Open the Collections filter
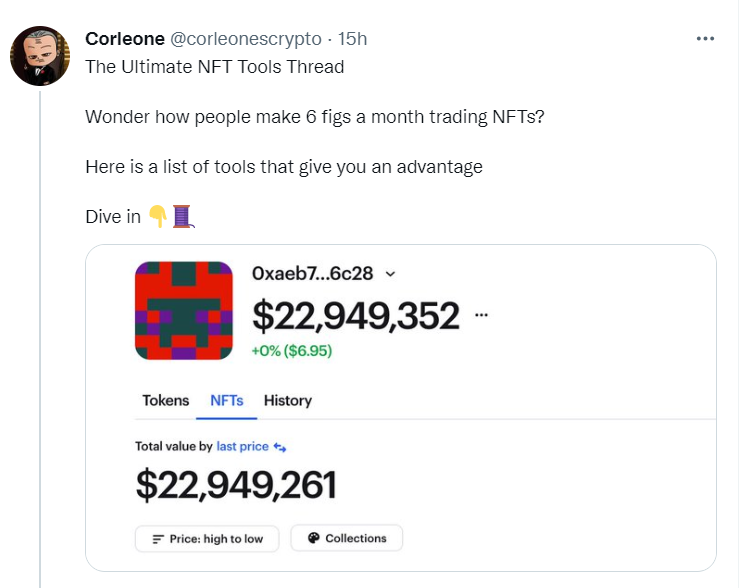 click(346, 538)
